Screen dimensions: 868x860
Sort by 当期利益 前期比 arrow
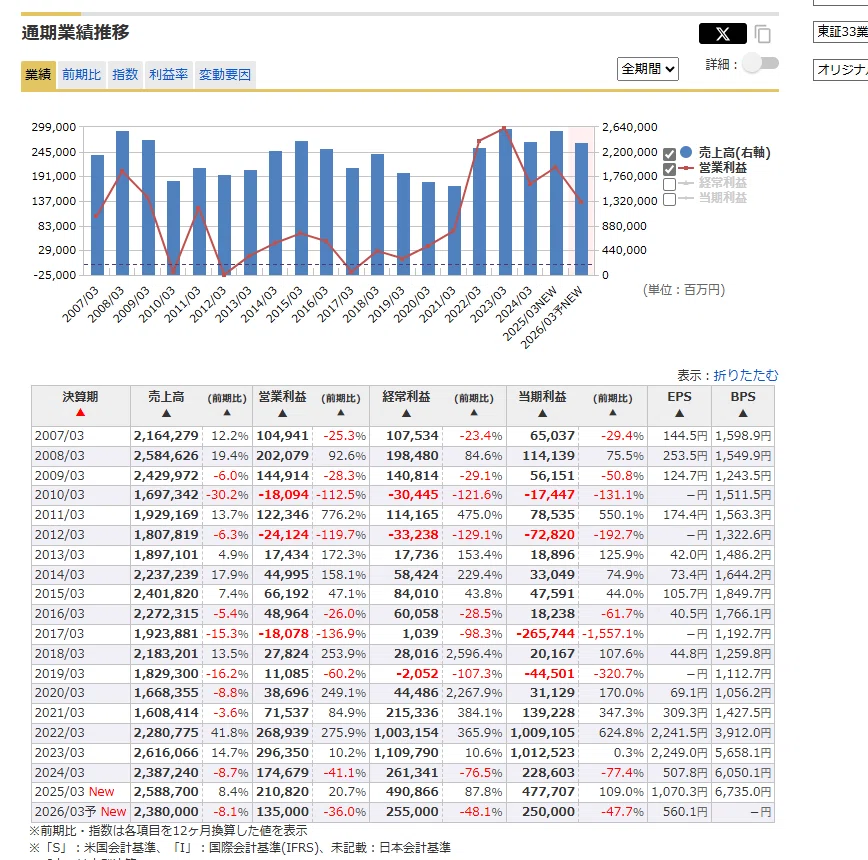(612, 412)
